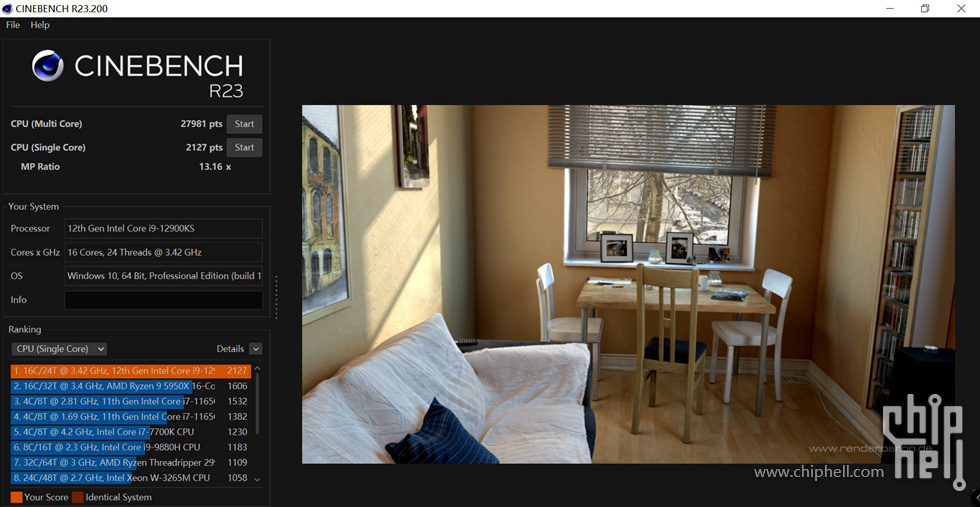Click the orange Your Score legend swatch
This screenshot has height=507, width=980.
tap(16, 498)
